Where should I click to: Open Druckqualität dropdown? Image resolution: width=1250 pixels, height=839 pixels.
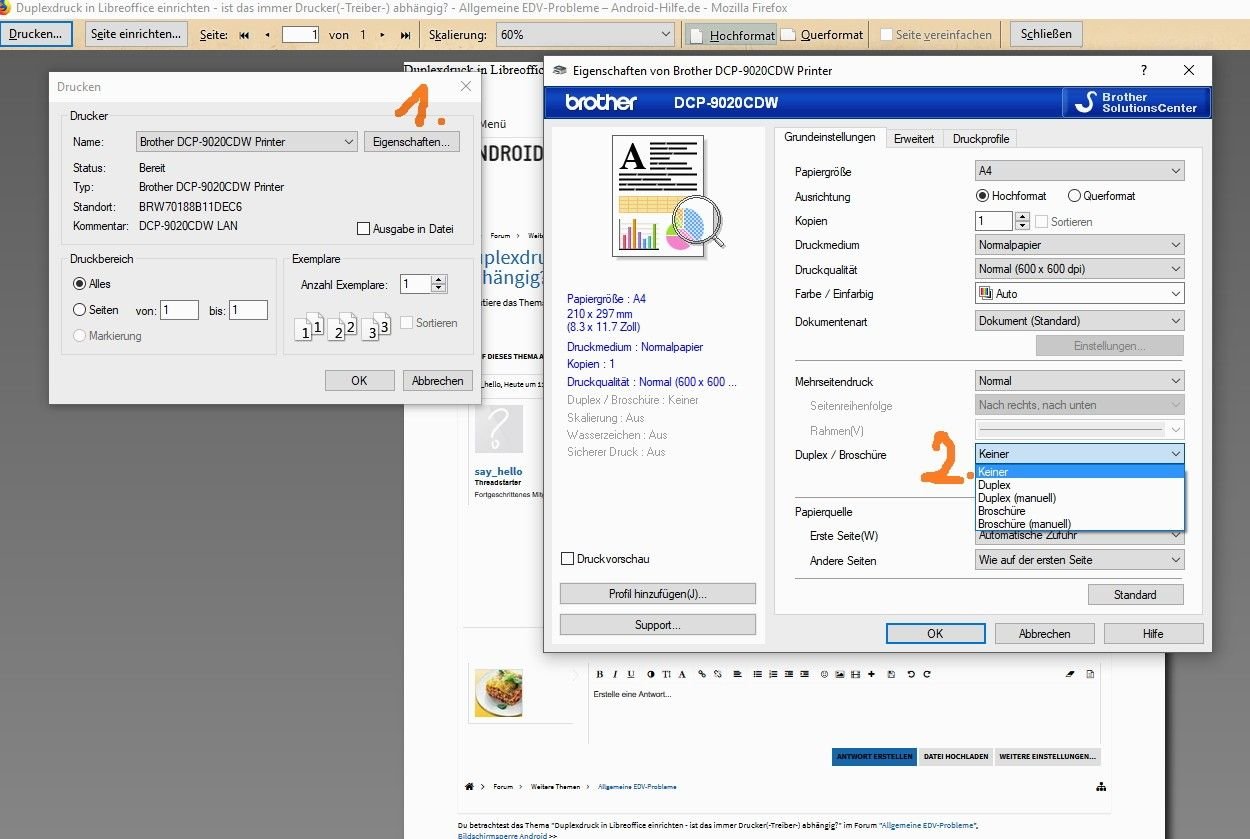pyautogui.click(x=1080, y=269)
